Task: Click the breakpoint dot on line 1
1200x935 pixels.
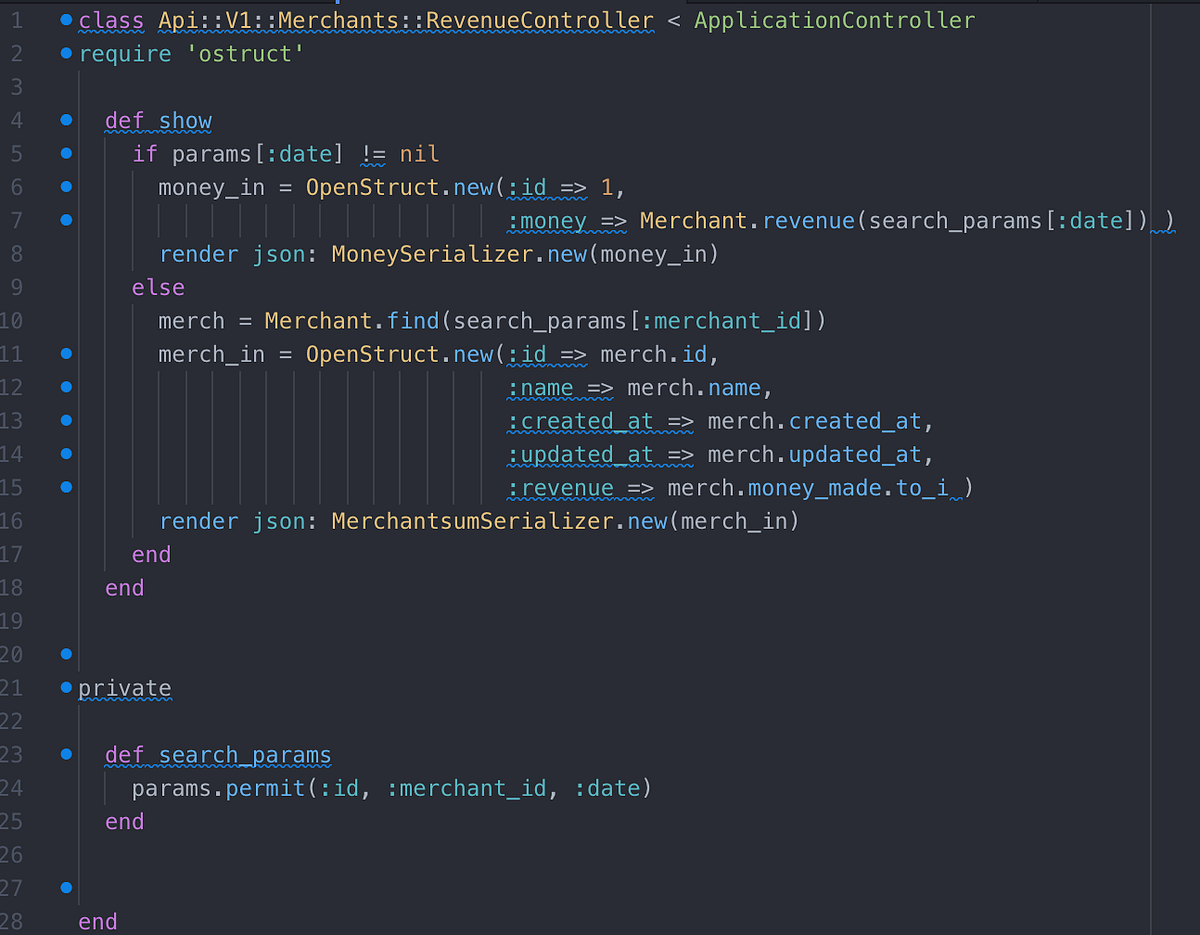Action: (66, 18)
